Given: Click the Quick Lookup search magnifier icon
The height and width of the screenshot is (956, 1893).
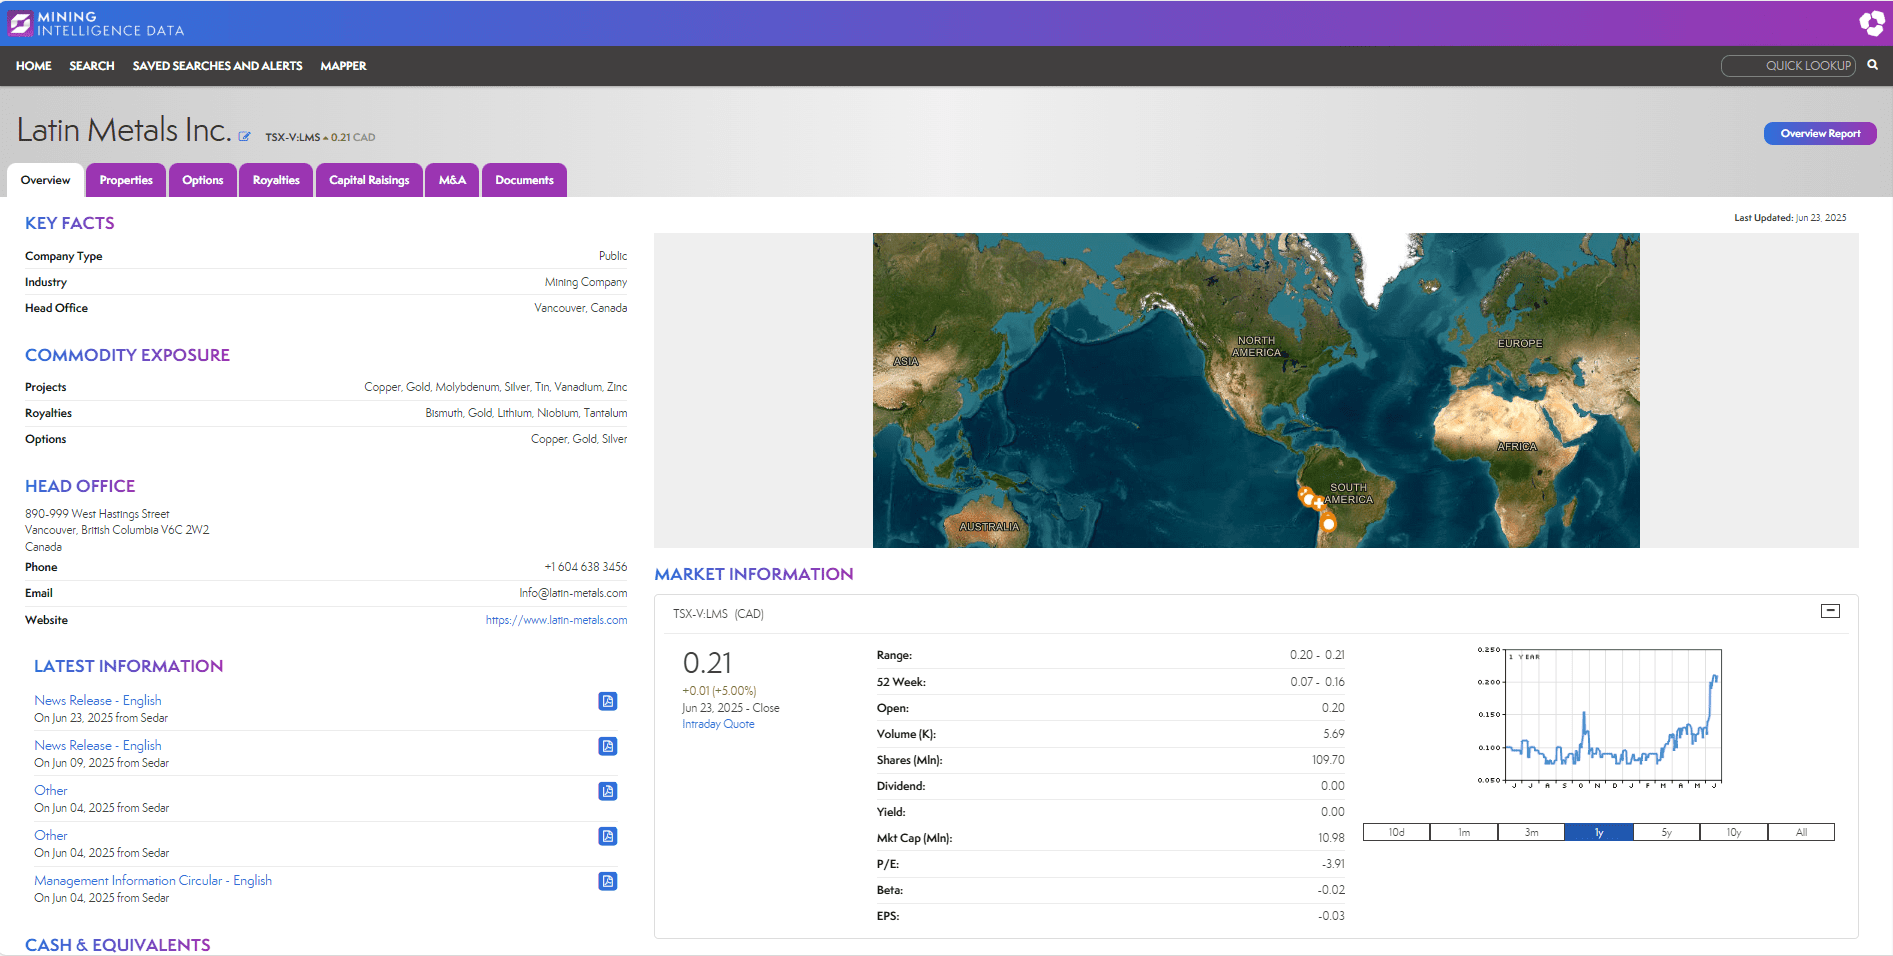Looking at the screenshot, I should tap(1872, 65).
